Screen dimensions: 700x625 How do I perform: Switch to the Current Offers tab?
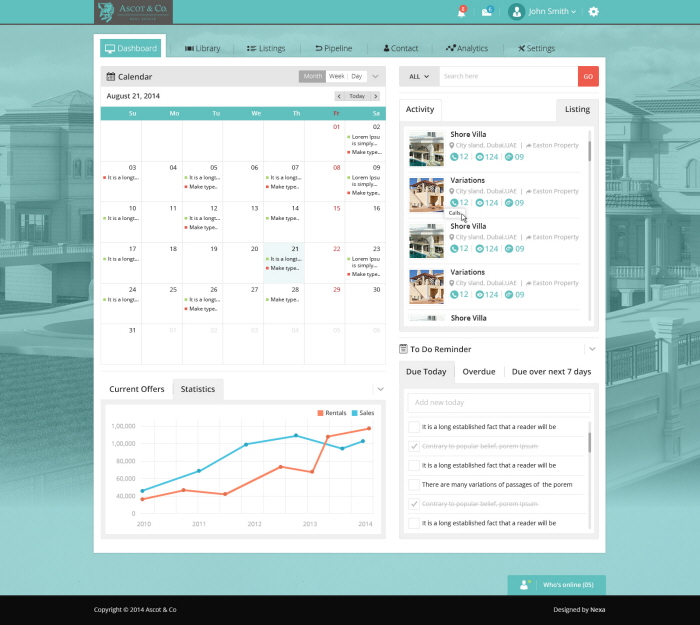137,389
